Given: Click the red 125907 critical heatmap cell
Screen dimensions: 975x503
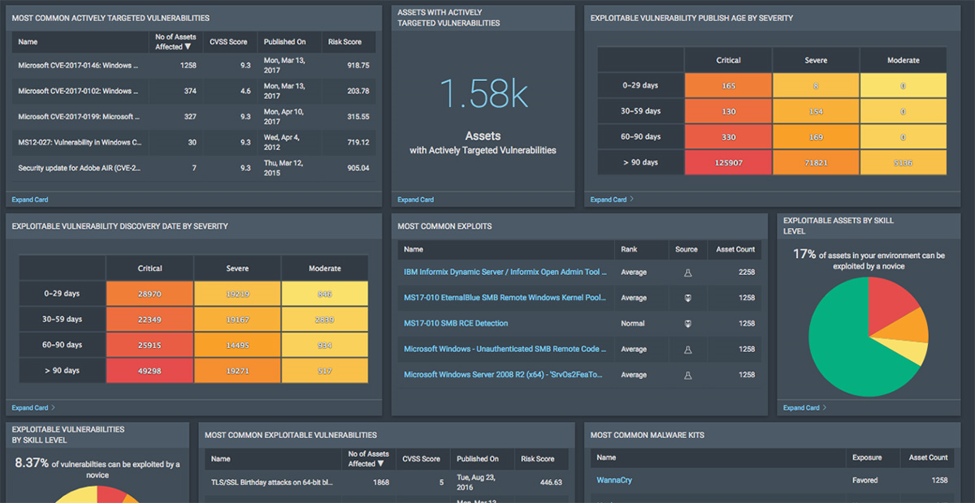Looking at the screenshot, I should 727,162.
